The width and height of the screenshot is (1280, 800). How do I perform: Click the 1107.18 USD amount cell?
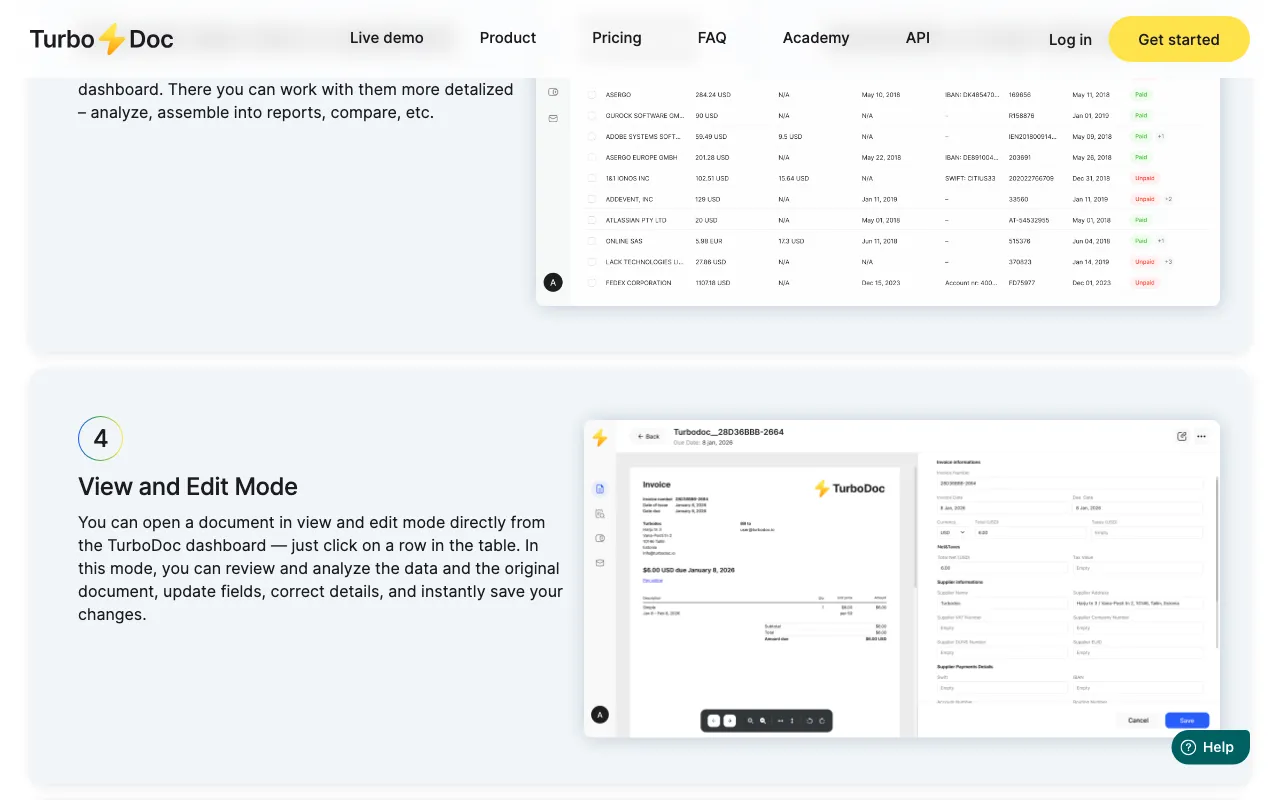[713, 283]
